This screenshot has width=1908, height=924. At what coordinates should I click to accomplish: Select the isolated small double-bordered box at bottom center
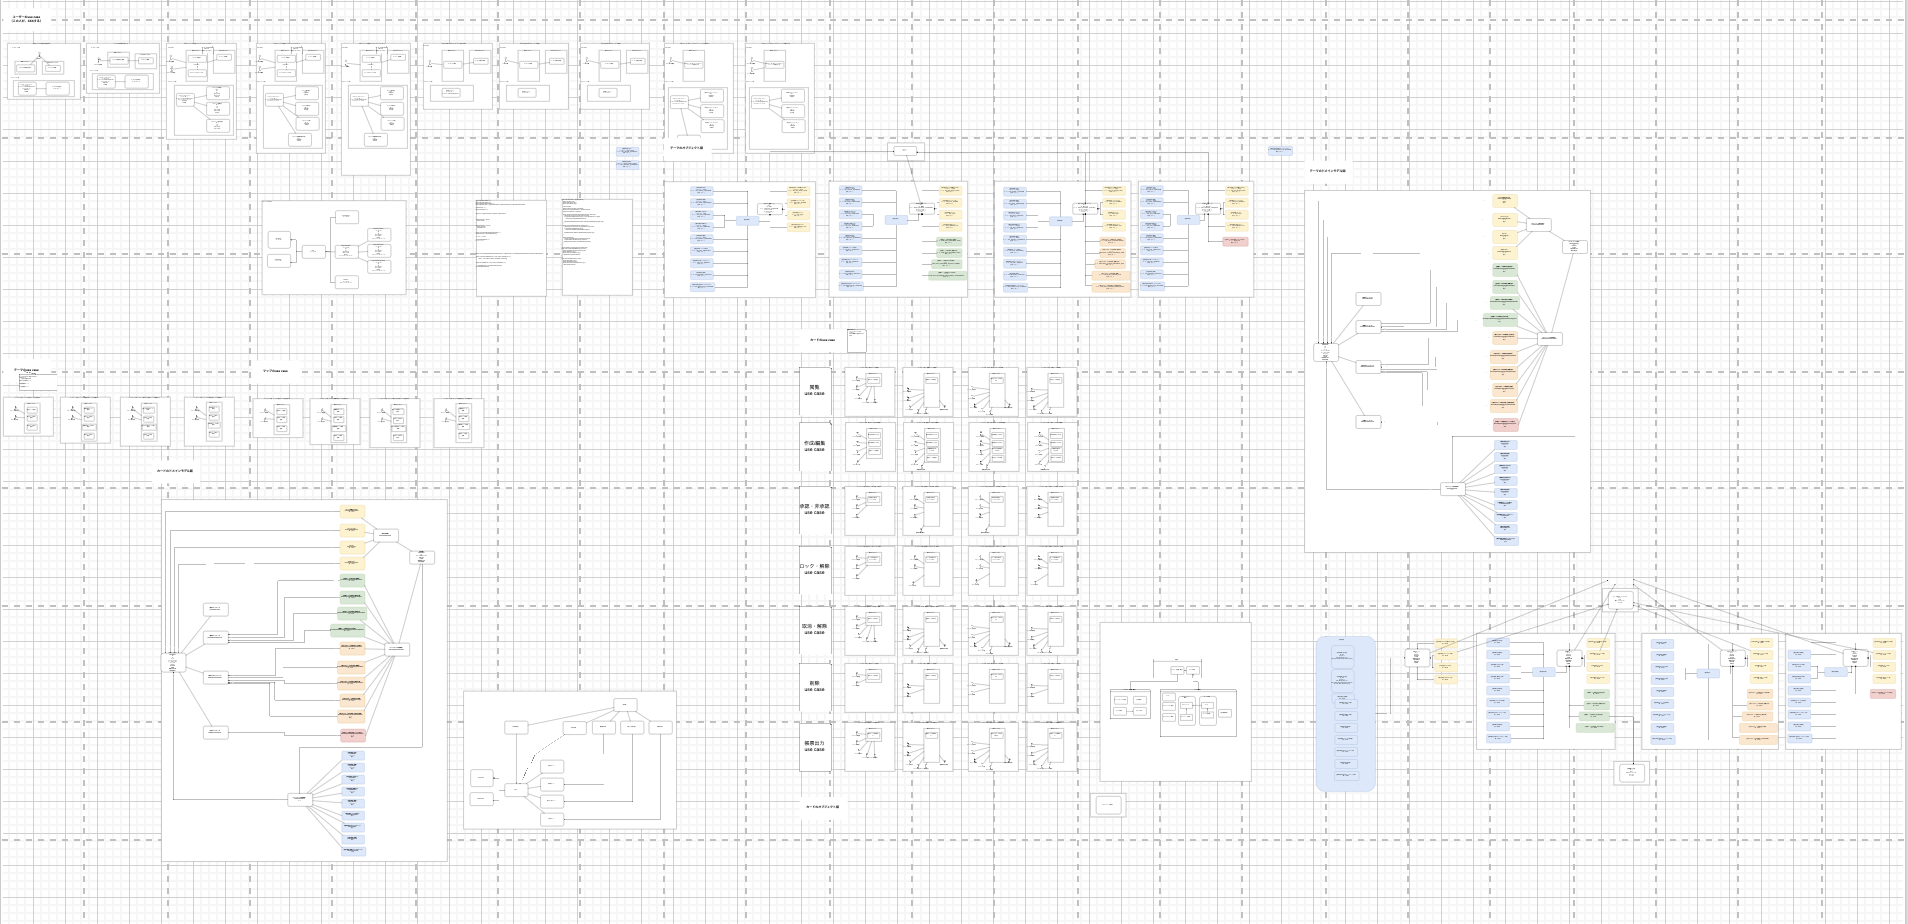pos(1108,805)
